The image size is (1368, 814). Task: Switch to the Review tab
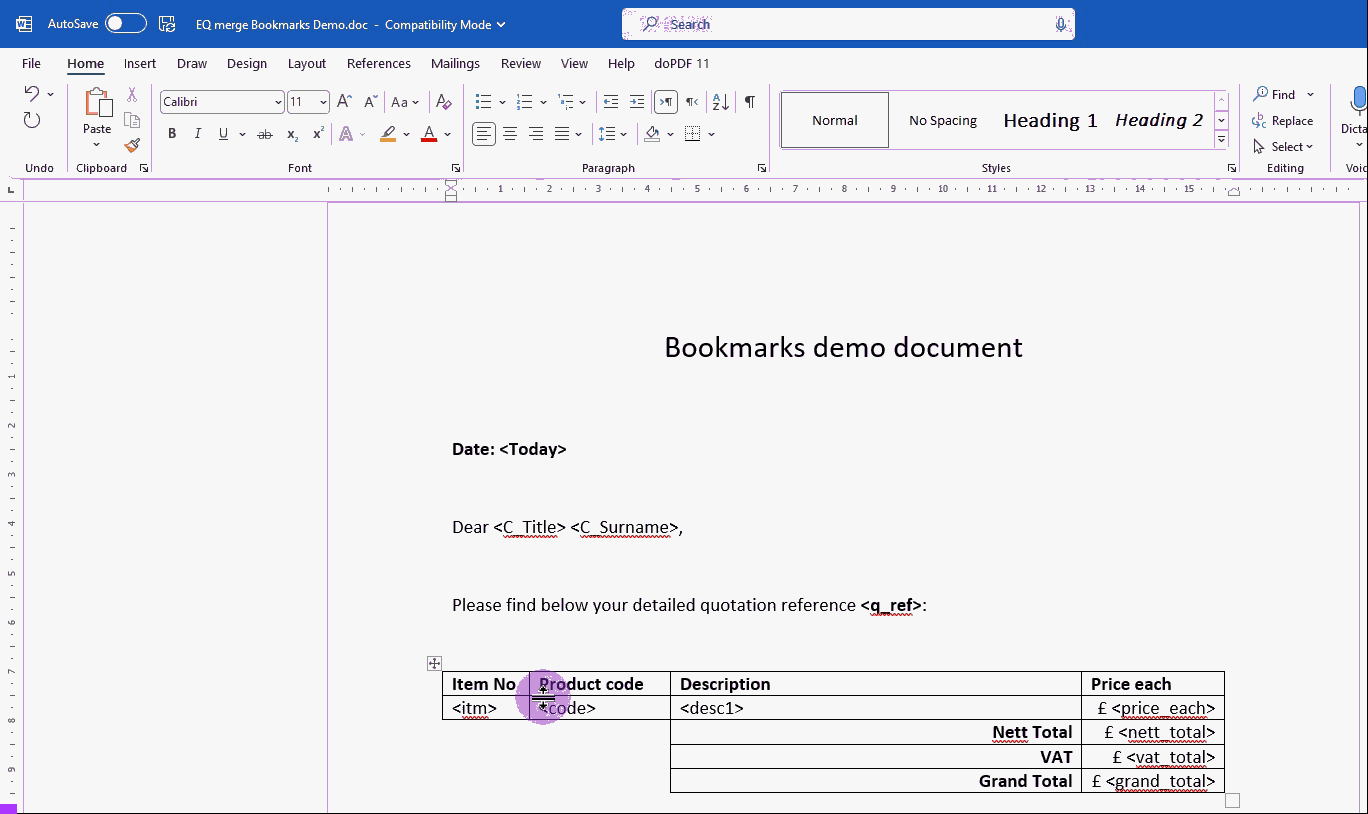pos(521,63)
